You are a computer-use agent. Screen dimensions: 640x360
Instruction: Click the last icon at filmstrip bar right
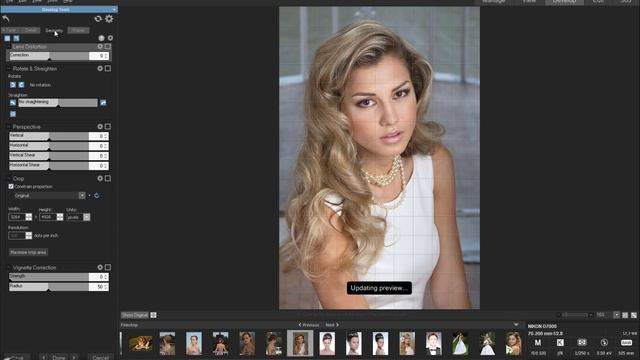(x=634, y=315)
